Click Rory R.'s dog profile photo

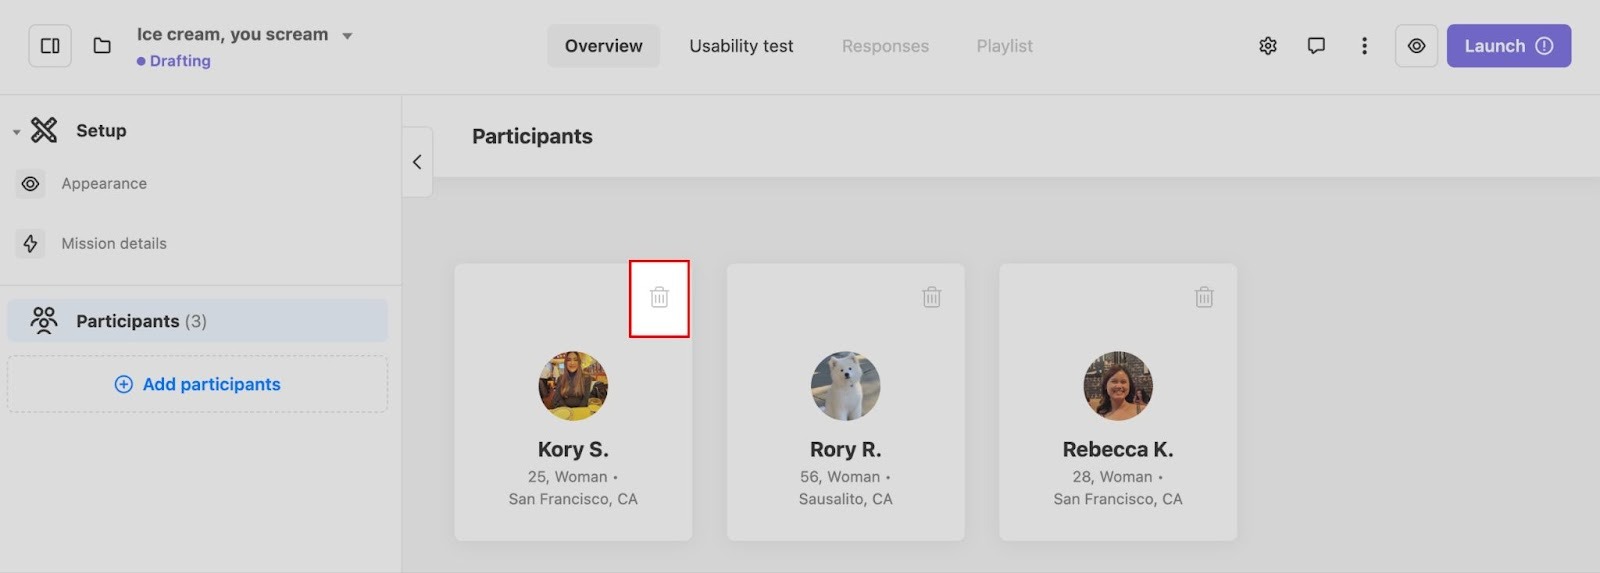pyautogui.click(x=845, y=386)
